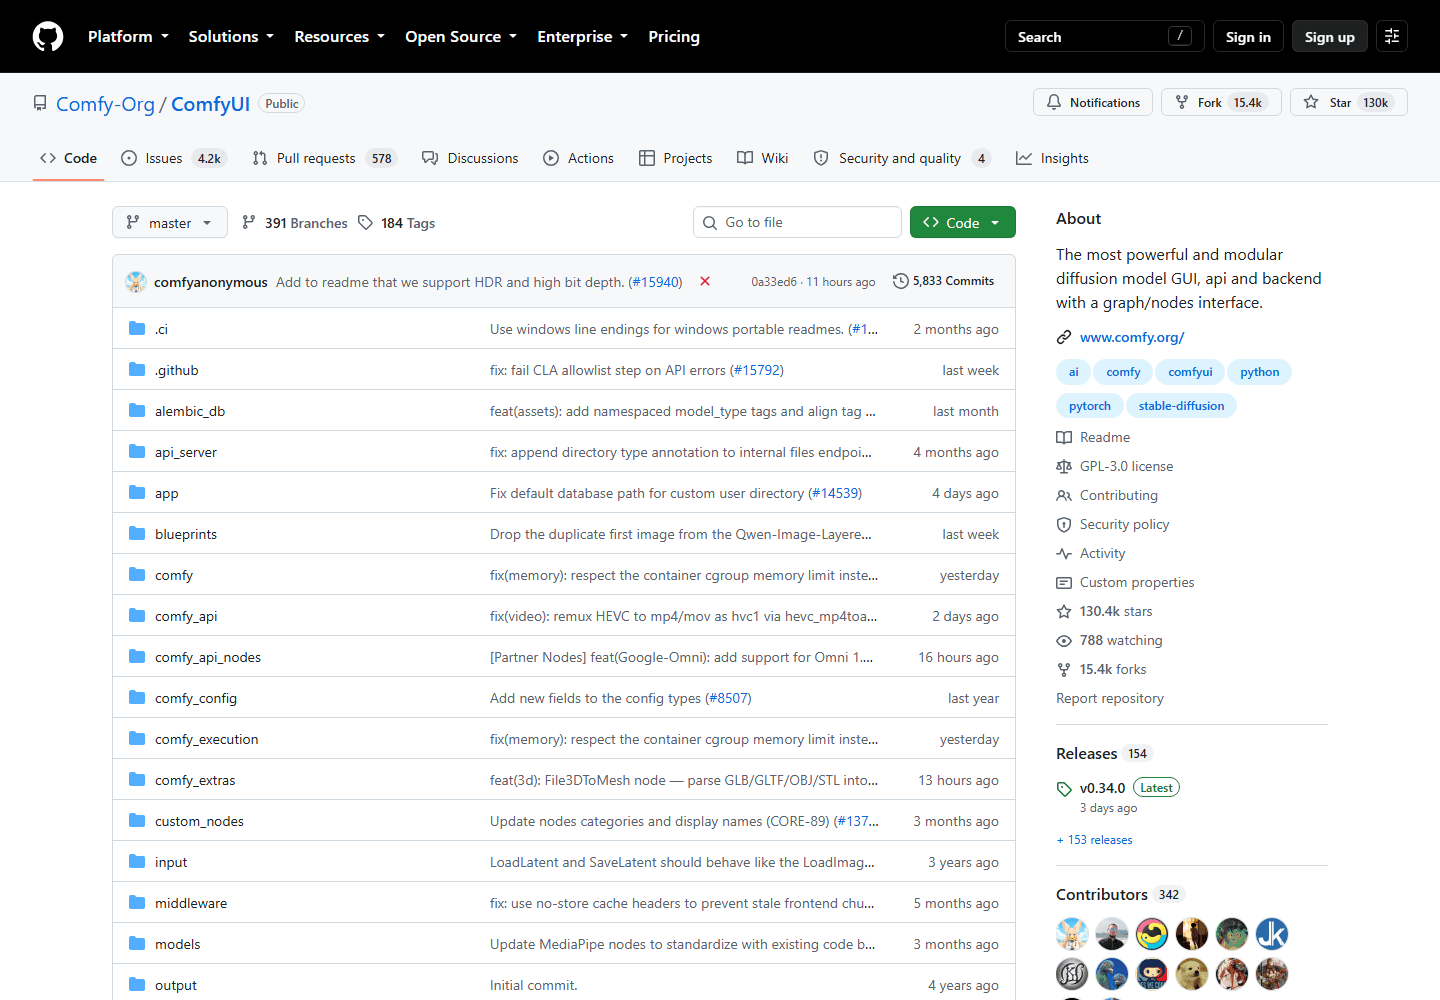Open the comfy_api_nodes folder

click(x=208, y=657)
